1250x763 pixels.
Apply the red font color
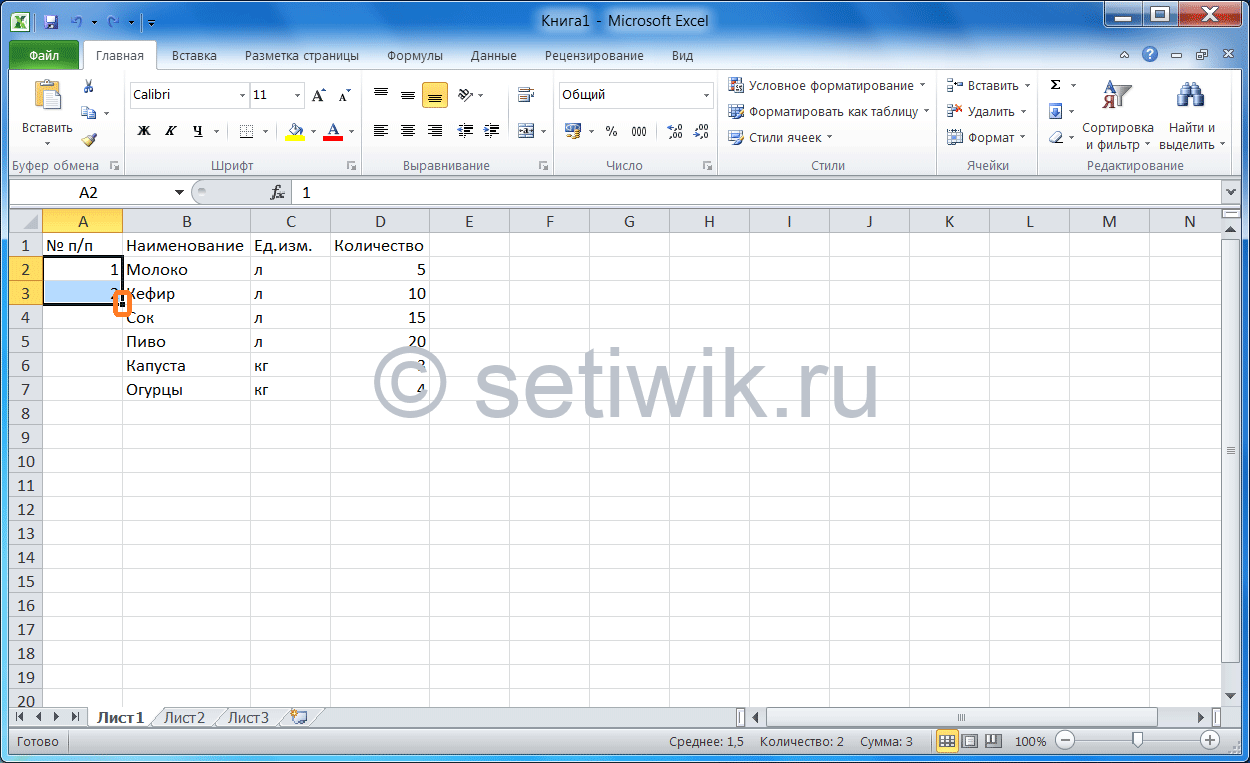(x=333, y=131)
